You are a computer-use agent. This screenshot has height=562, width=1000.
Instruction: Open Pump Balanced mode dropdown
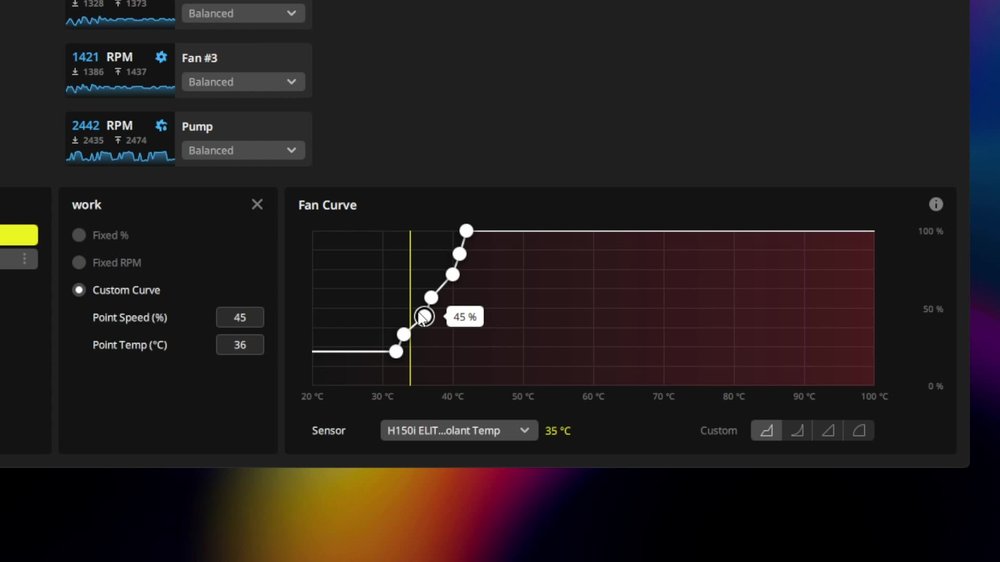point(243,151)
